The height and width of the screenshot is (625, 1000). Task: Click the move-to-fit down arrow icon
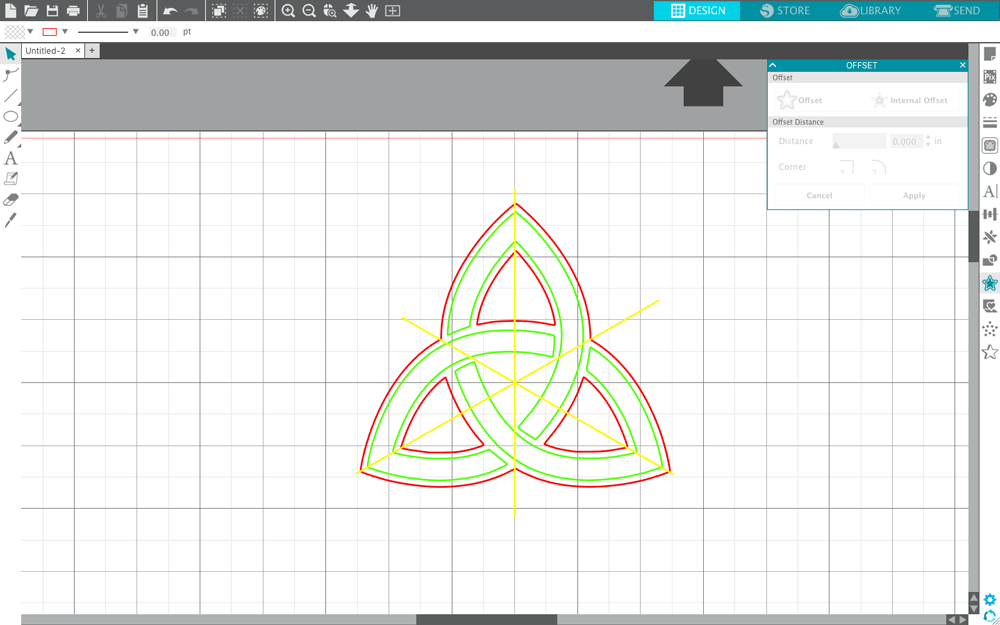click(x=351, y=10)
